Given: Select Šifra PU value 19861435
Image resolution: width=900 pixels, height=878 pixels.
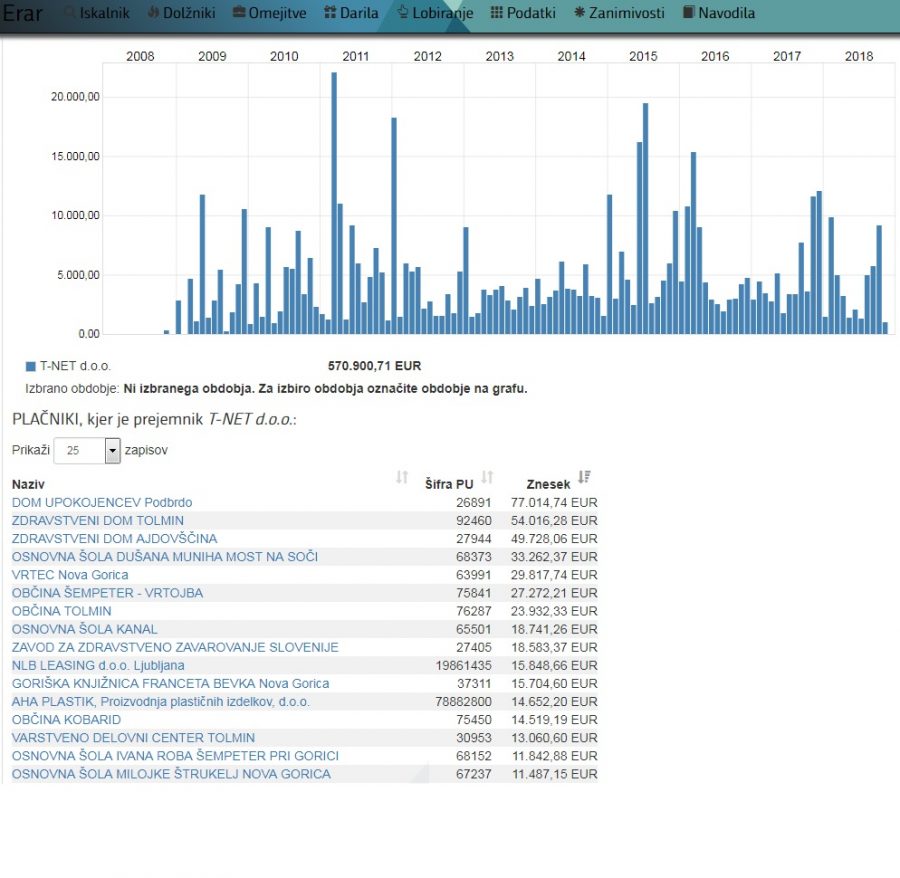Looking at the screenshot, I should coord(463,666).
